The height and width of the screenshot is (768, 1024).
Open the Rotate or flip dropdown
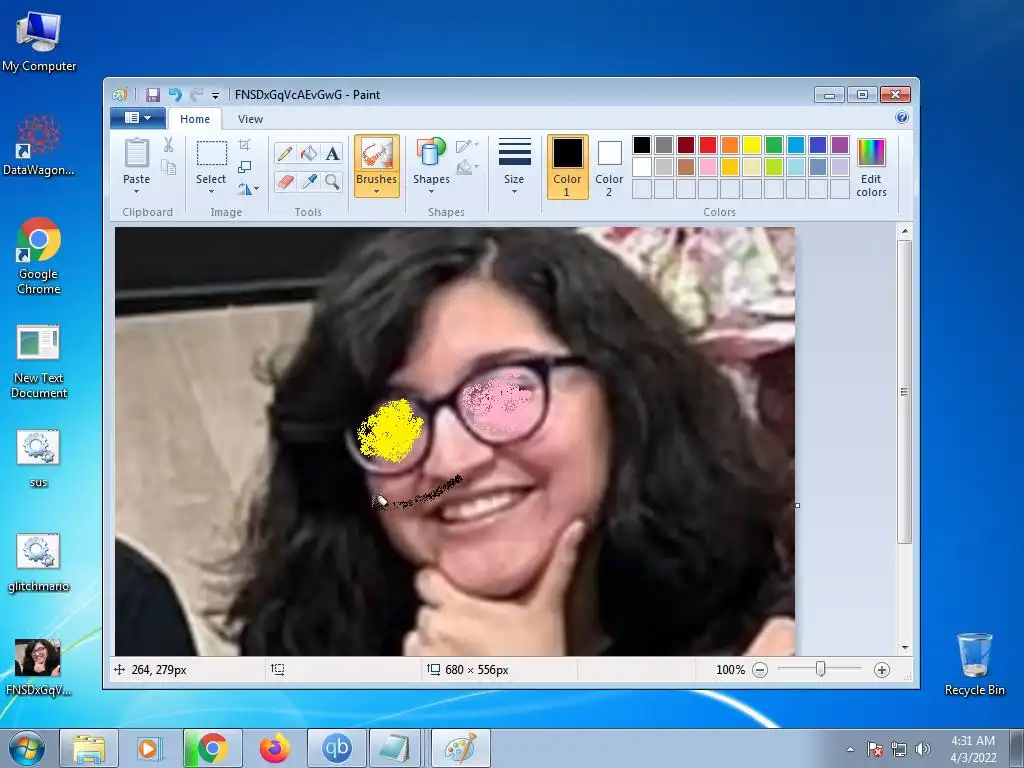[248, 189]
